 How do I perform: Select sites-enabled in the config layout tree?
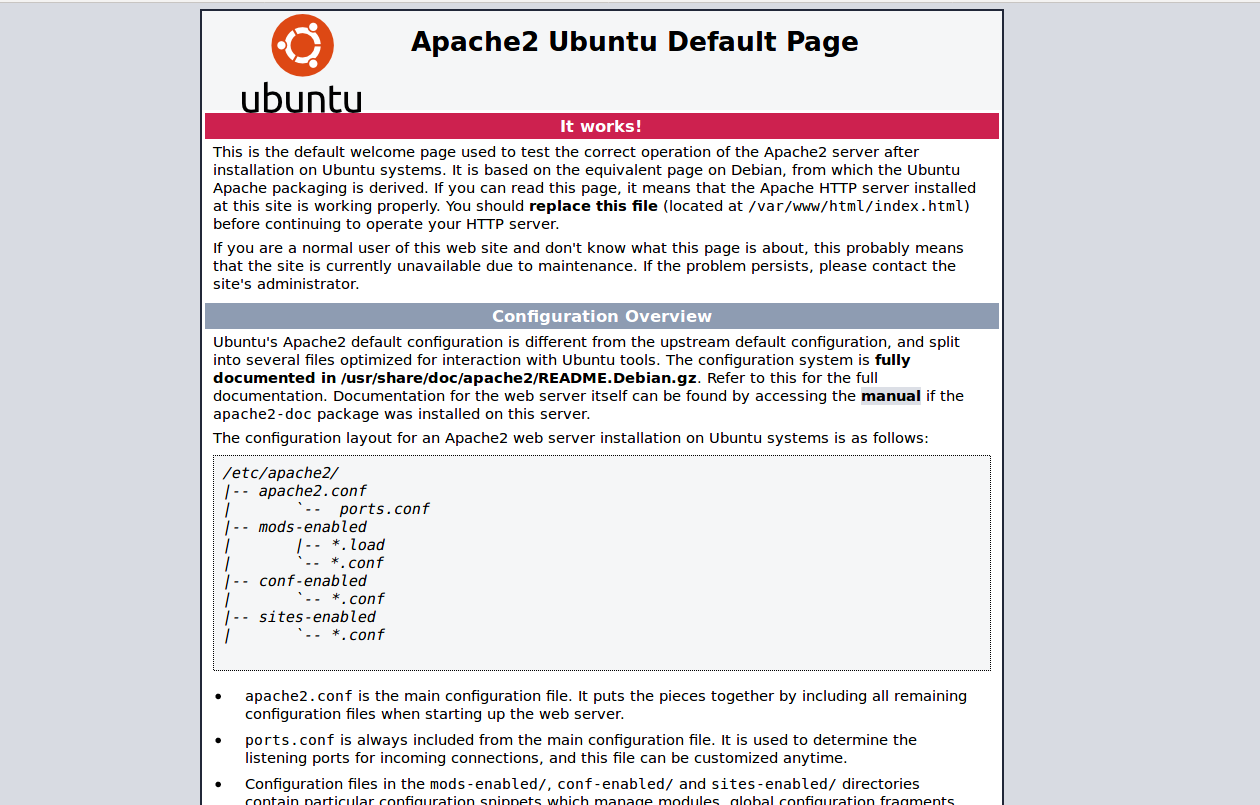point(317,617)
